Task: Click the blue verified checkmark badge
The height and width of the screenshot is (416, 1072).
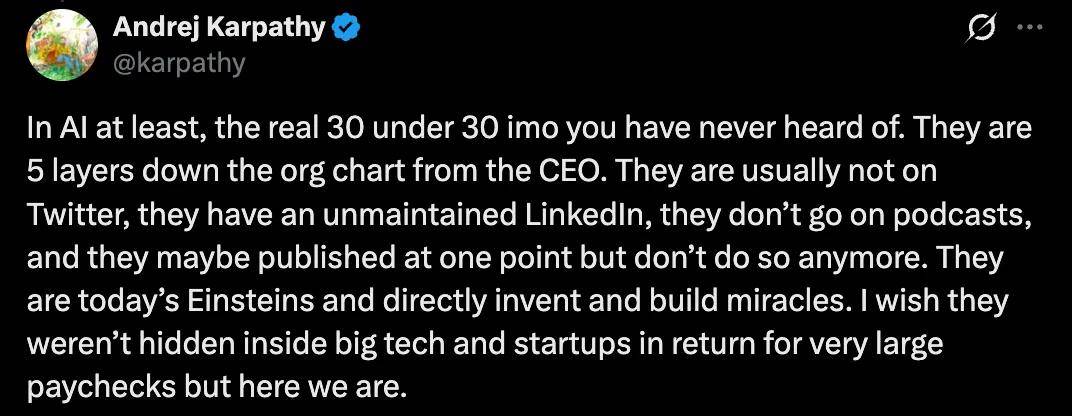Action: point(346,29)
